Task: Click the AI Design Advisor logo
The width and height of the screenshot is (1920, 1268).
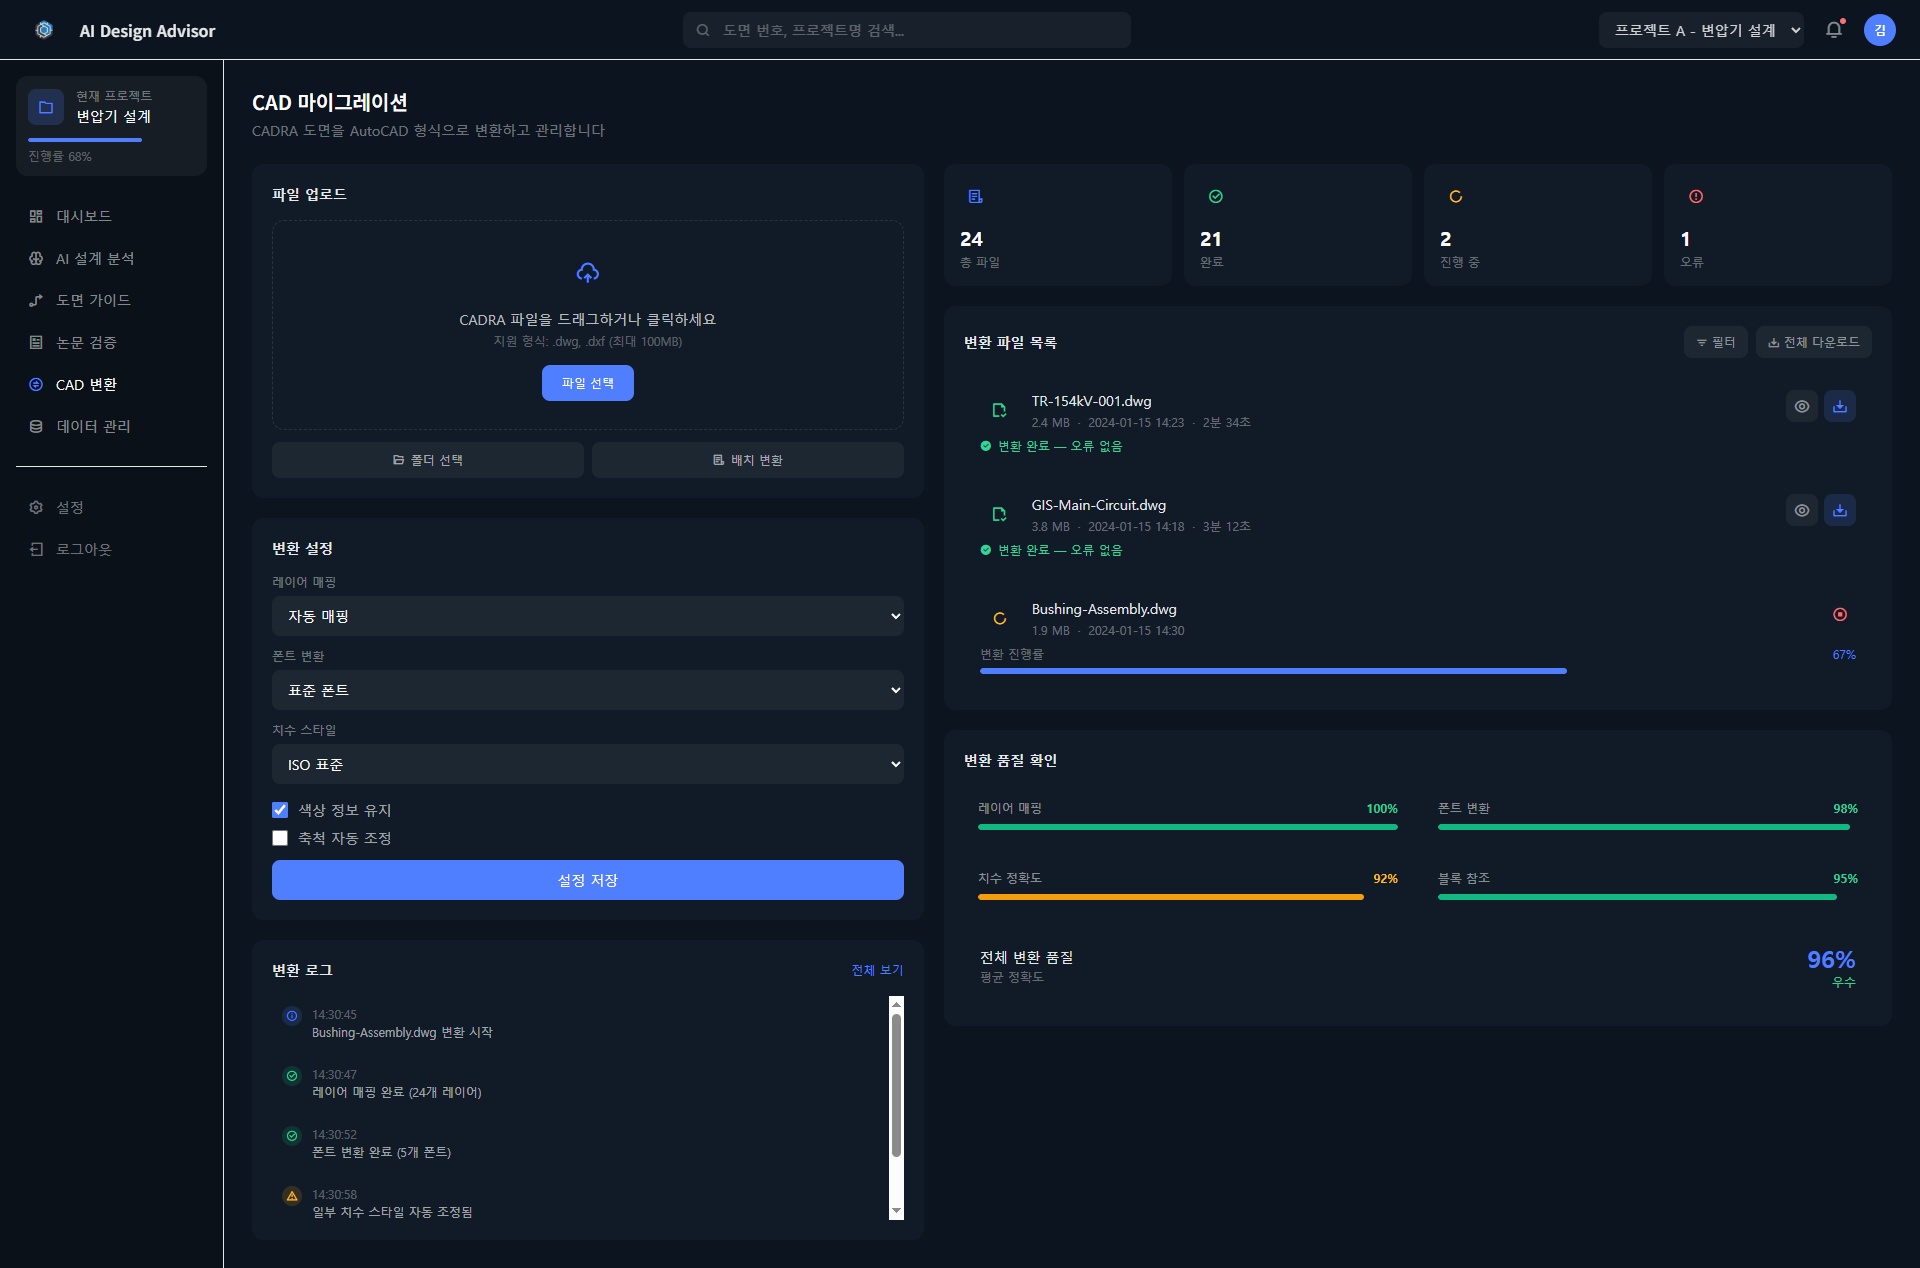Action: [44, 30]
